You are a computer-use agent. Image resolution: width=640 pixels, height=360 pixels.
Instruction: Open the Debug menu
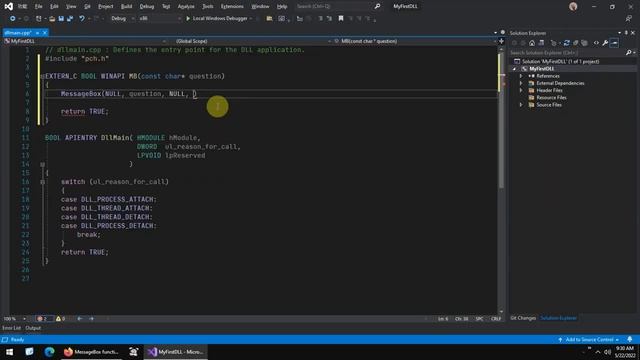[147, 6]
